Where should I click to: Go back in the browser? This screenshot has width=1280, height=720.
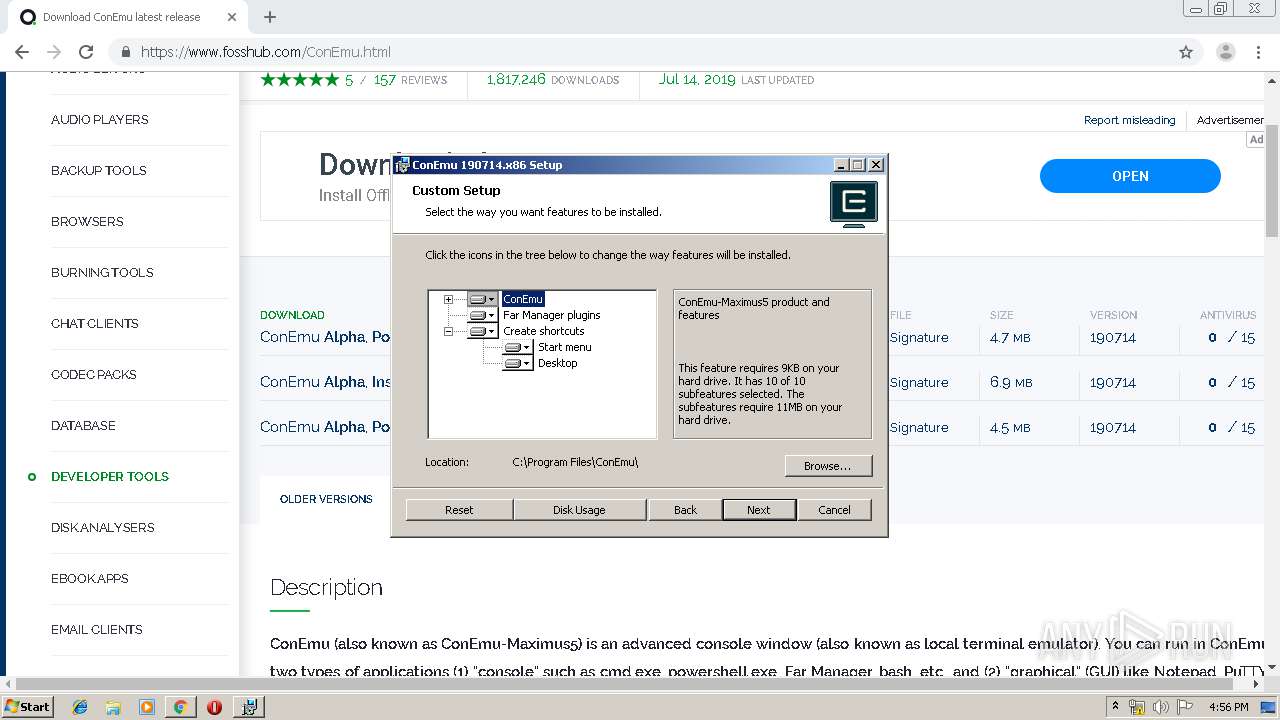pos(22,52)
